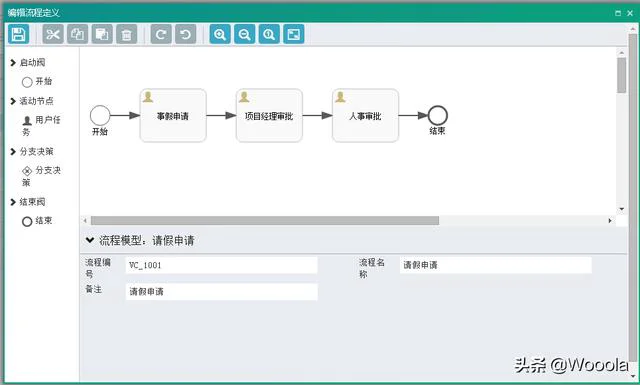Click the canvas vertical scrollbar thumb

[x=622, y=76]
